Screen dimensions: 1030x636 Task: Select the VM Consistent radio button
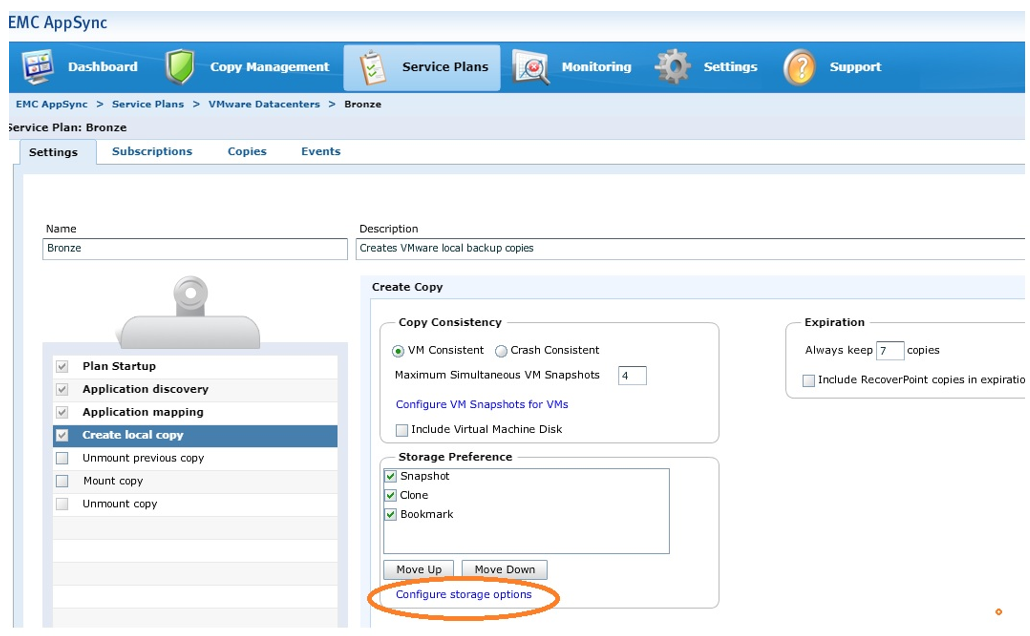point(398,351)
